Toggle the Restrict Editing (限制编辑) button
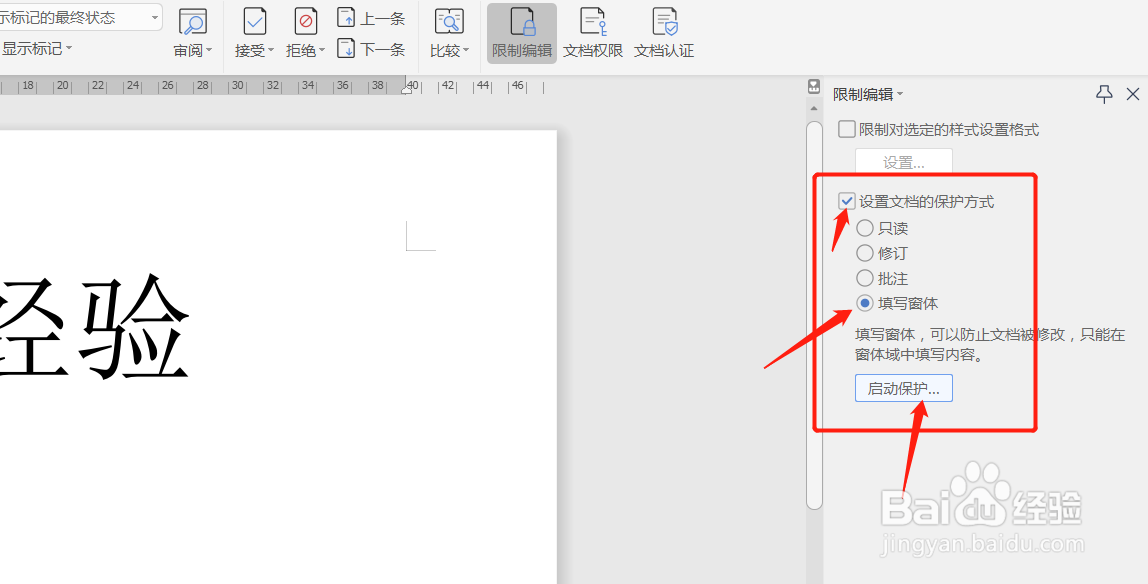Image resolution: width=1148 pixels, height=584 pixels. [522, 34]
